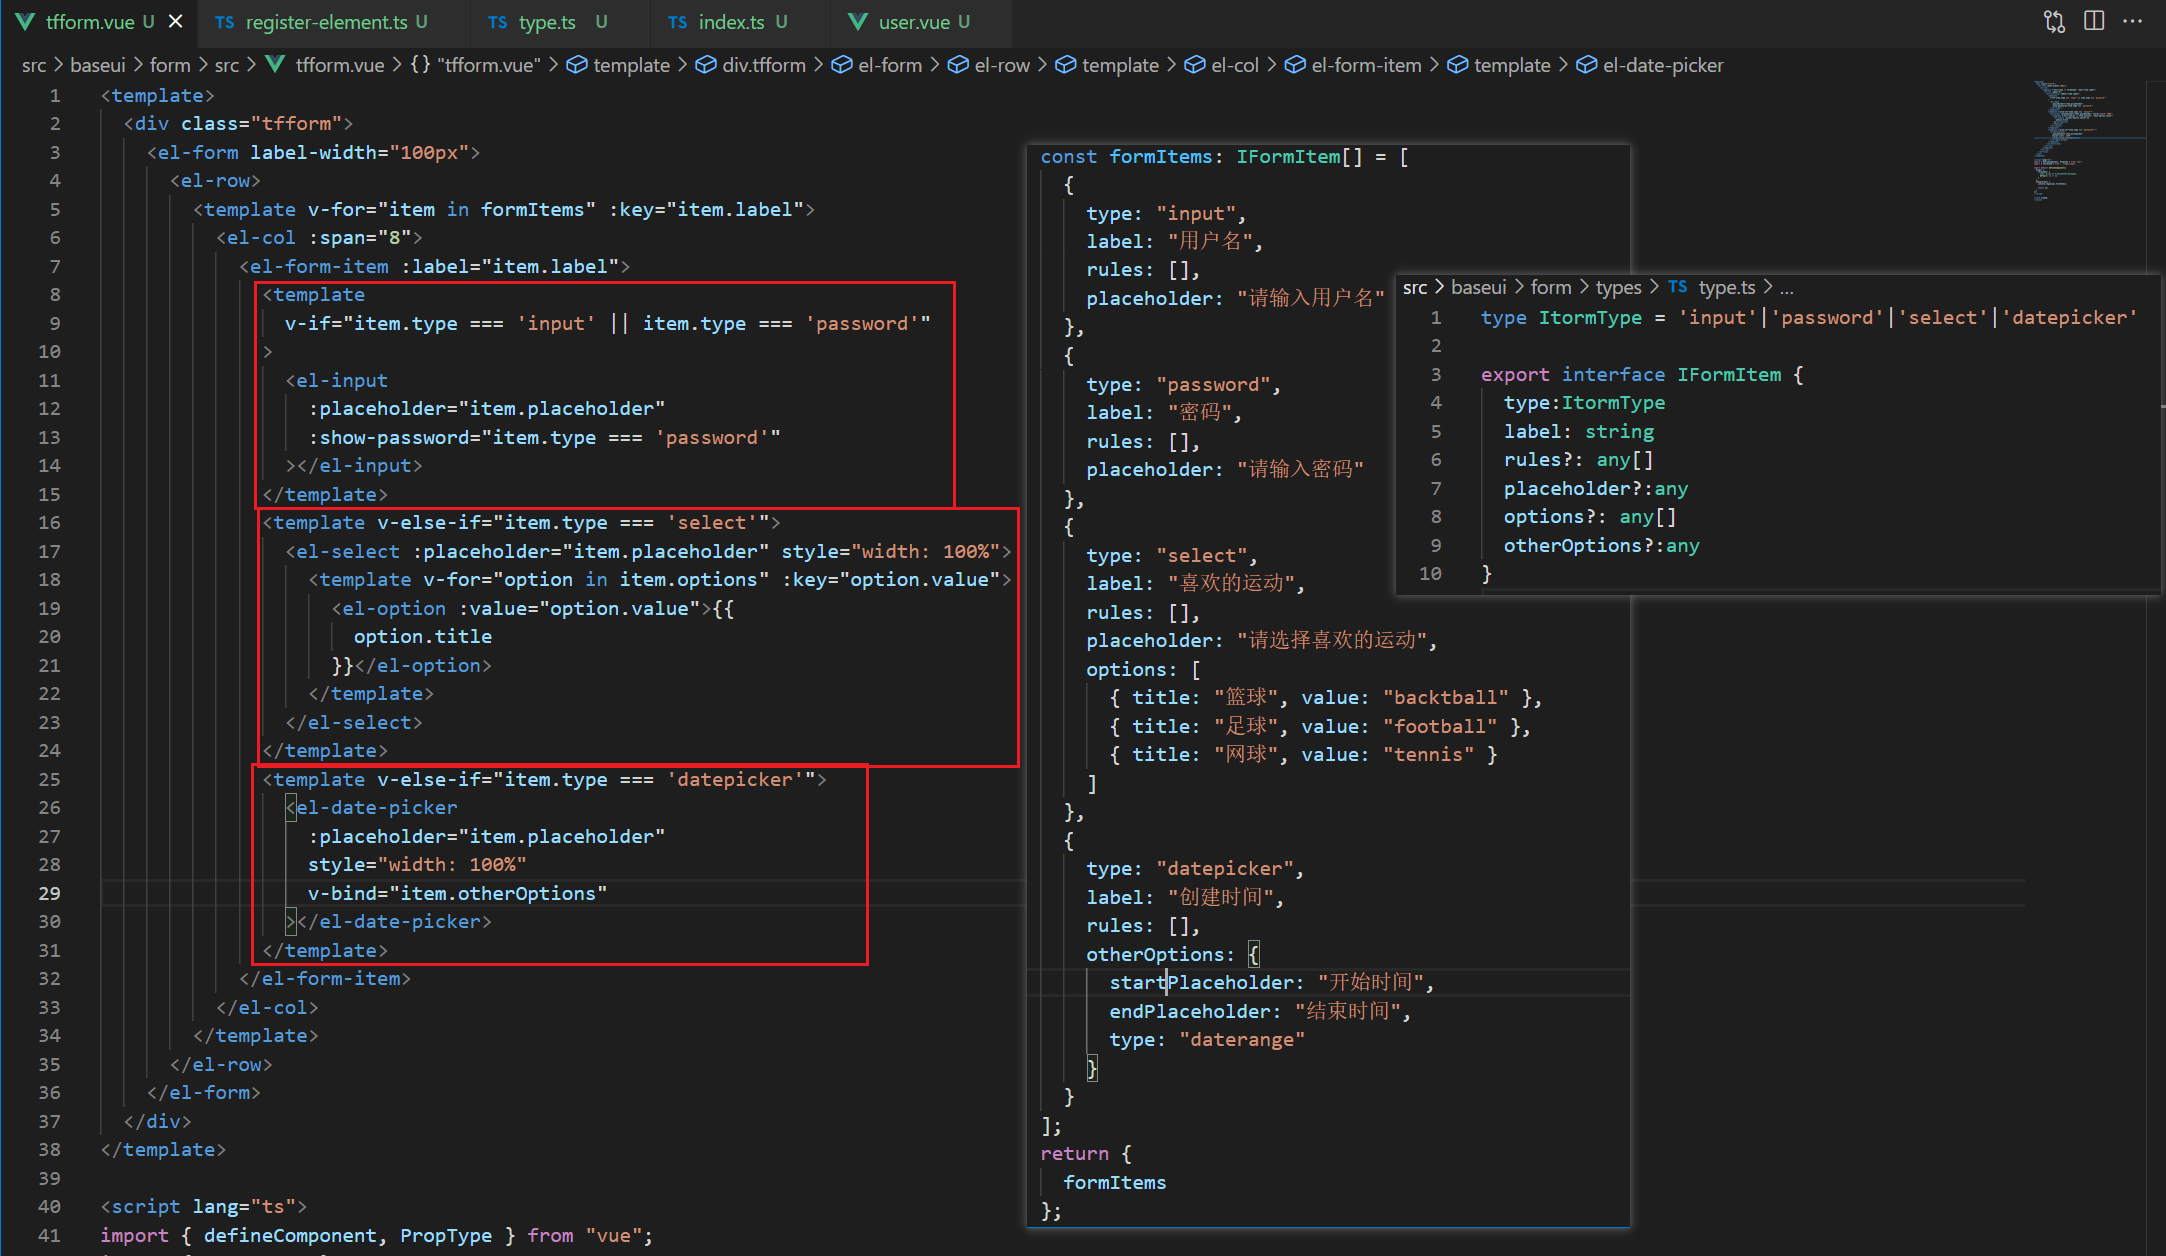Open the index.ts tab
This screenshot has width=2166, height=1256.
coord(731,21)
